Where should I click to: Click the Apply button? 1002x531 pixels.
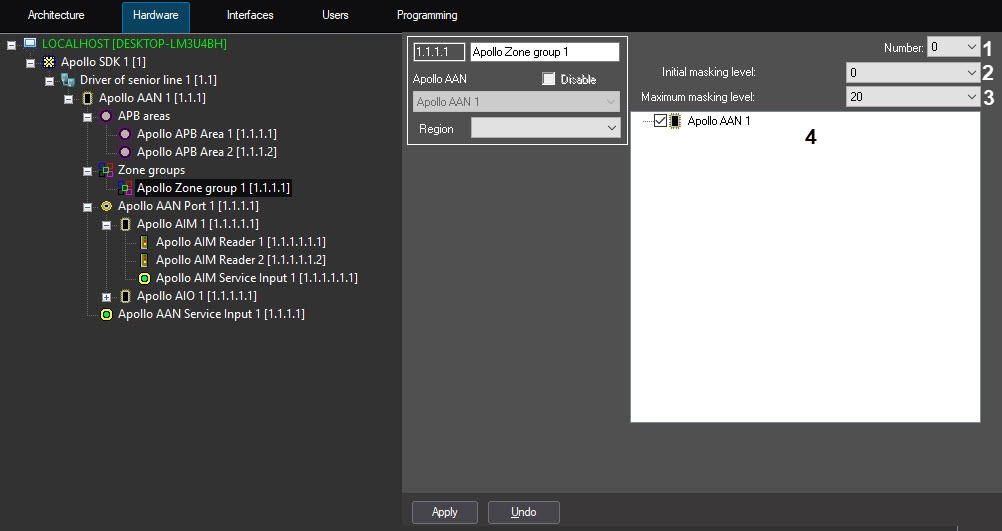(x=445, y=512)
